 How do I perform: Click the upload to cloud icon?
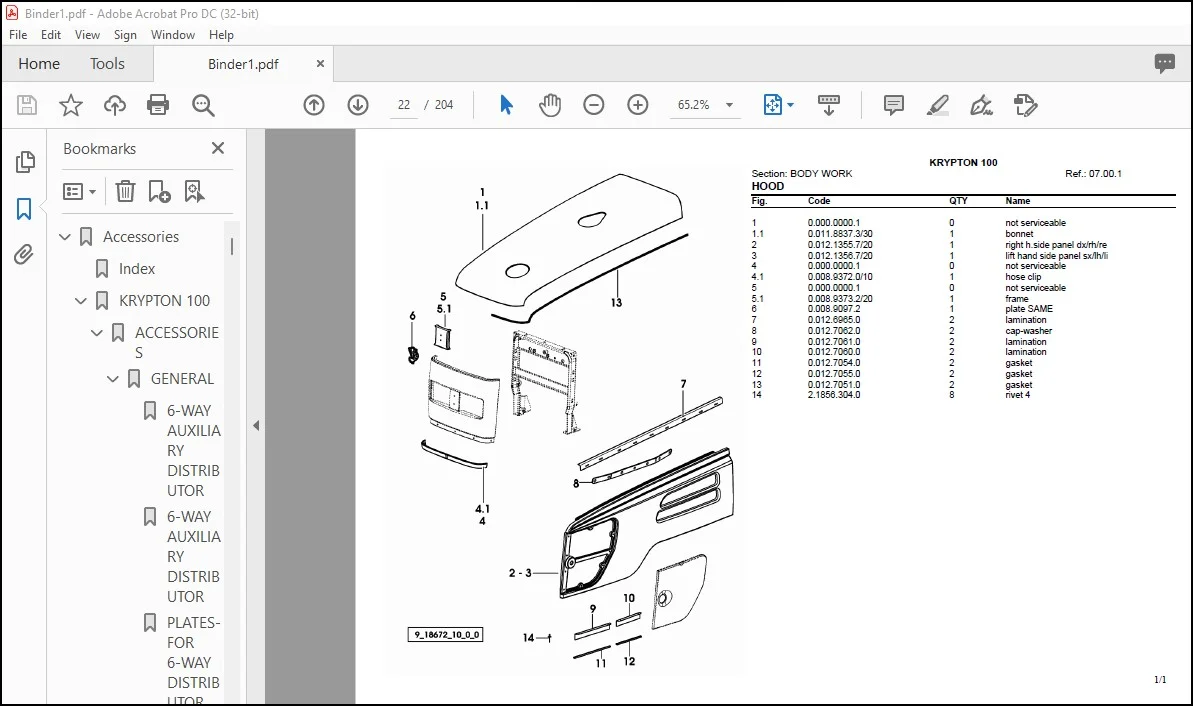point(115,105)
